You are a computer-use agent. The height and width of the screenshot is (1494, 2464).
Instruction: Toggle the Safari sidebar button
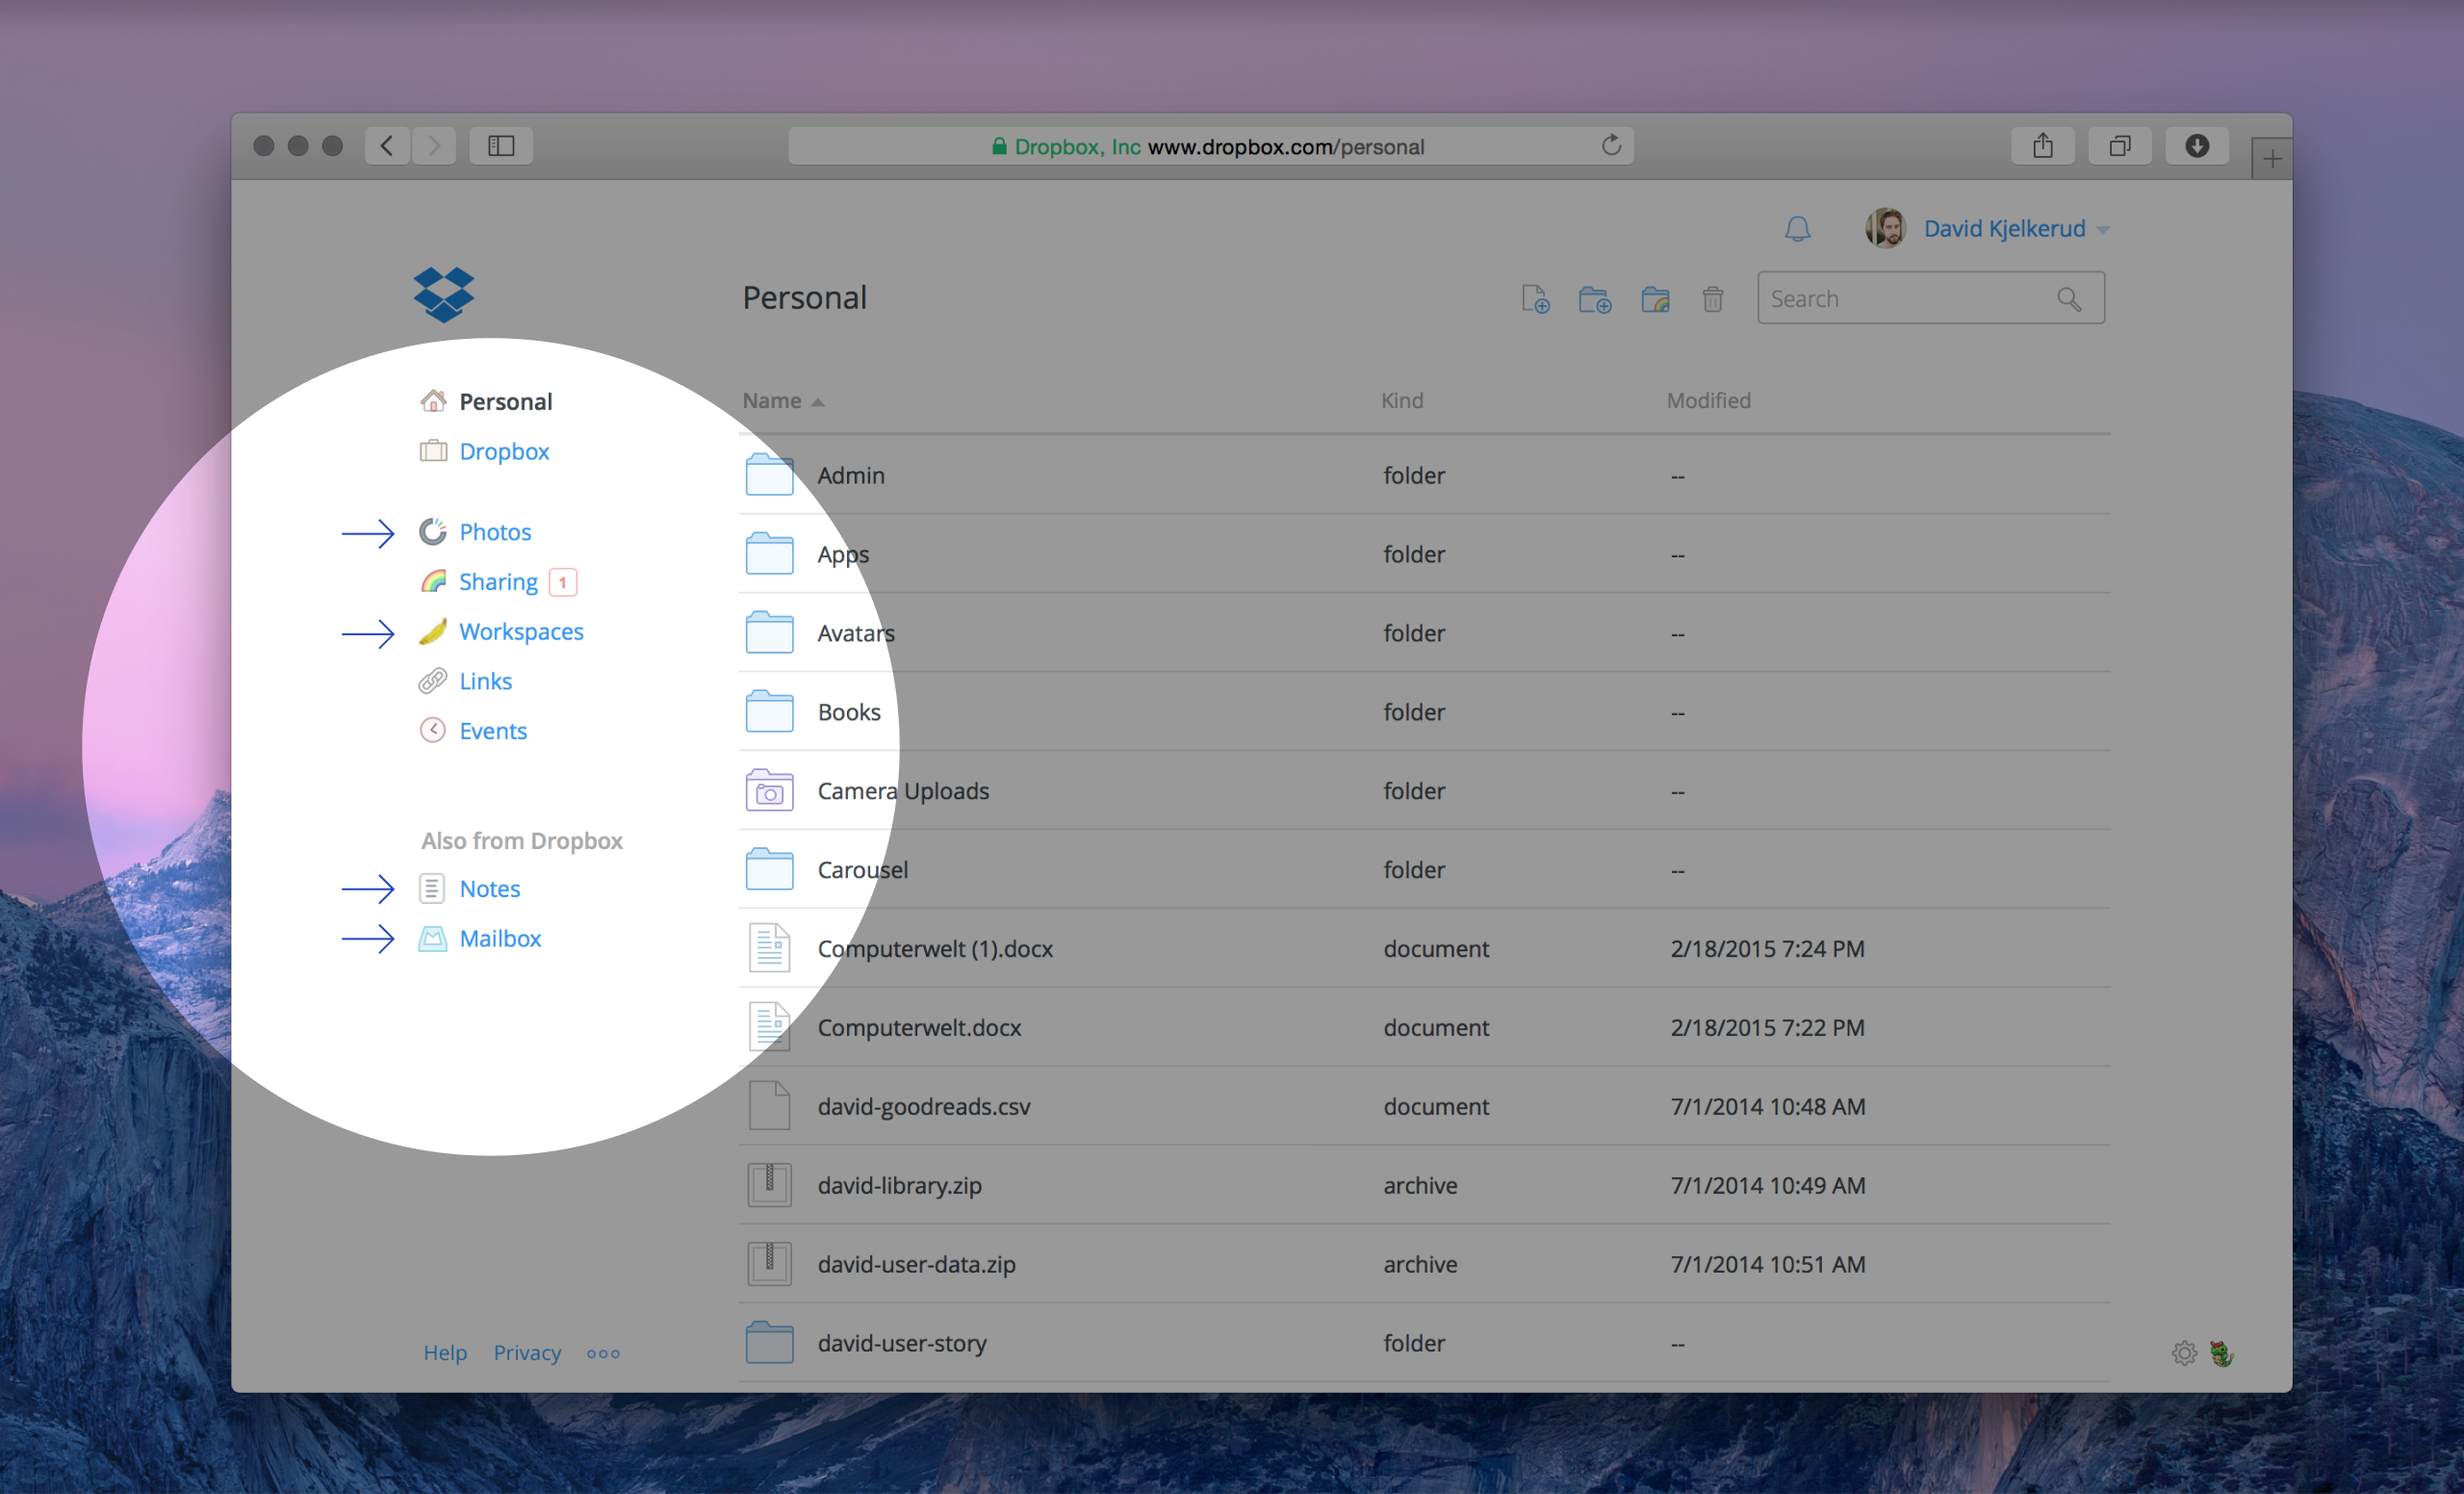click(x=501, y=146)
